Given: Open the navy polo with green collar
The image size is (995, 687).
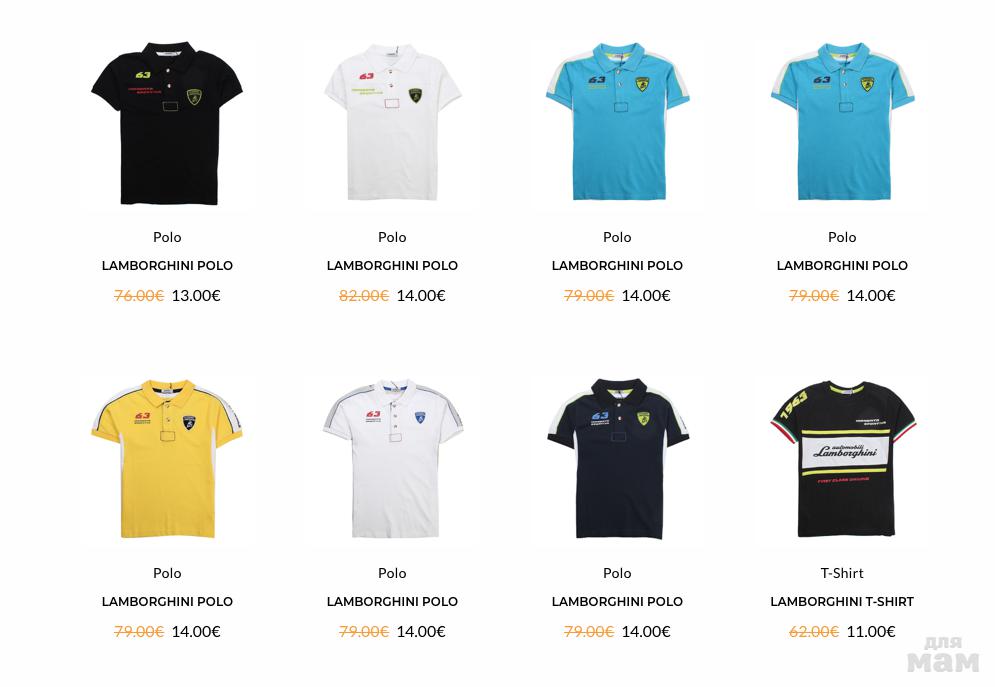Looking at the screenshot, I should tap(617, 459).
